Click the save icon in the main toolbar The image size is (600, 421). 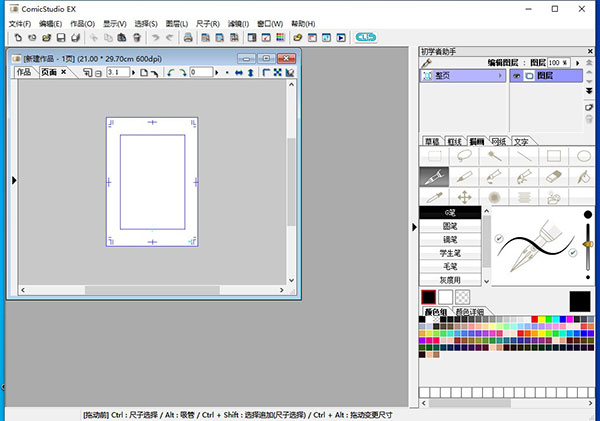pyautogui.click(x=59, y=38)
